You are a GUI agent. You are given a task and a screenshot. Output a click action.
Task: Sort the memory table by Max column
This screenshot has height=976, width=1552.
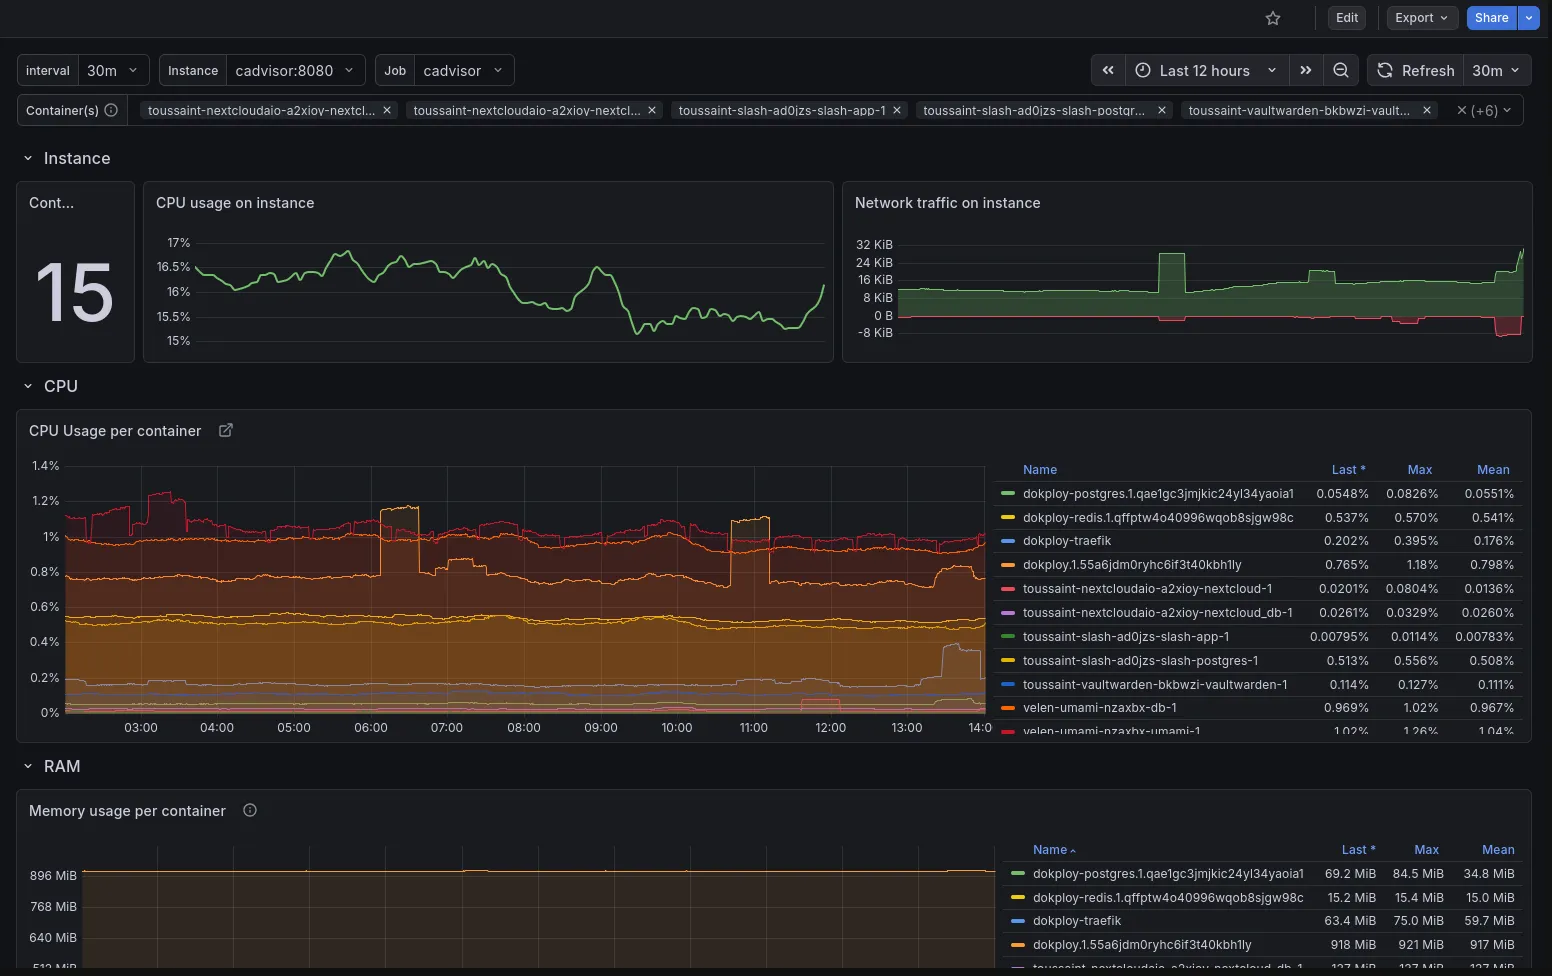[1426, 849]
